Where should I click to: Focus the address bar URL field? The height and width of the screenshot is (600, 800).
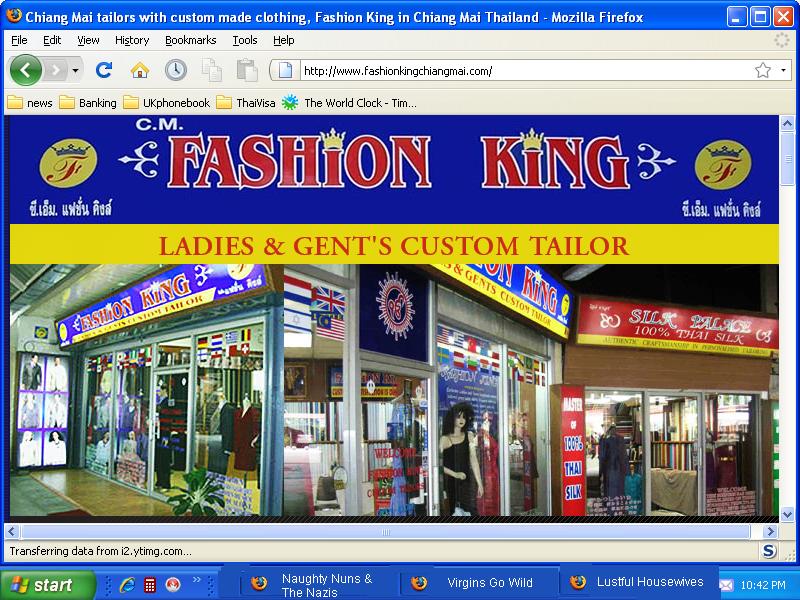click(526, 70)
